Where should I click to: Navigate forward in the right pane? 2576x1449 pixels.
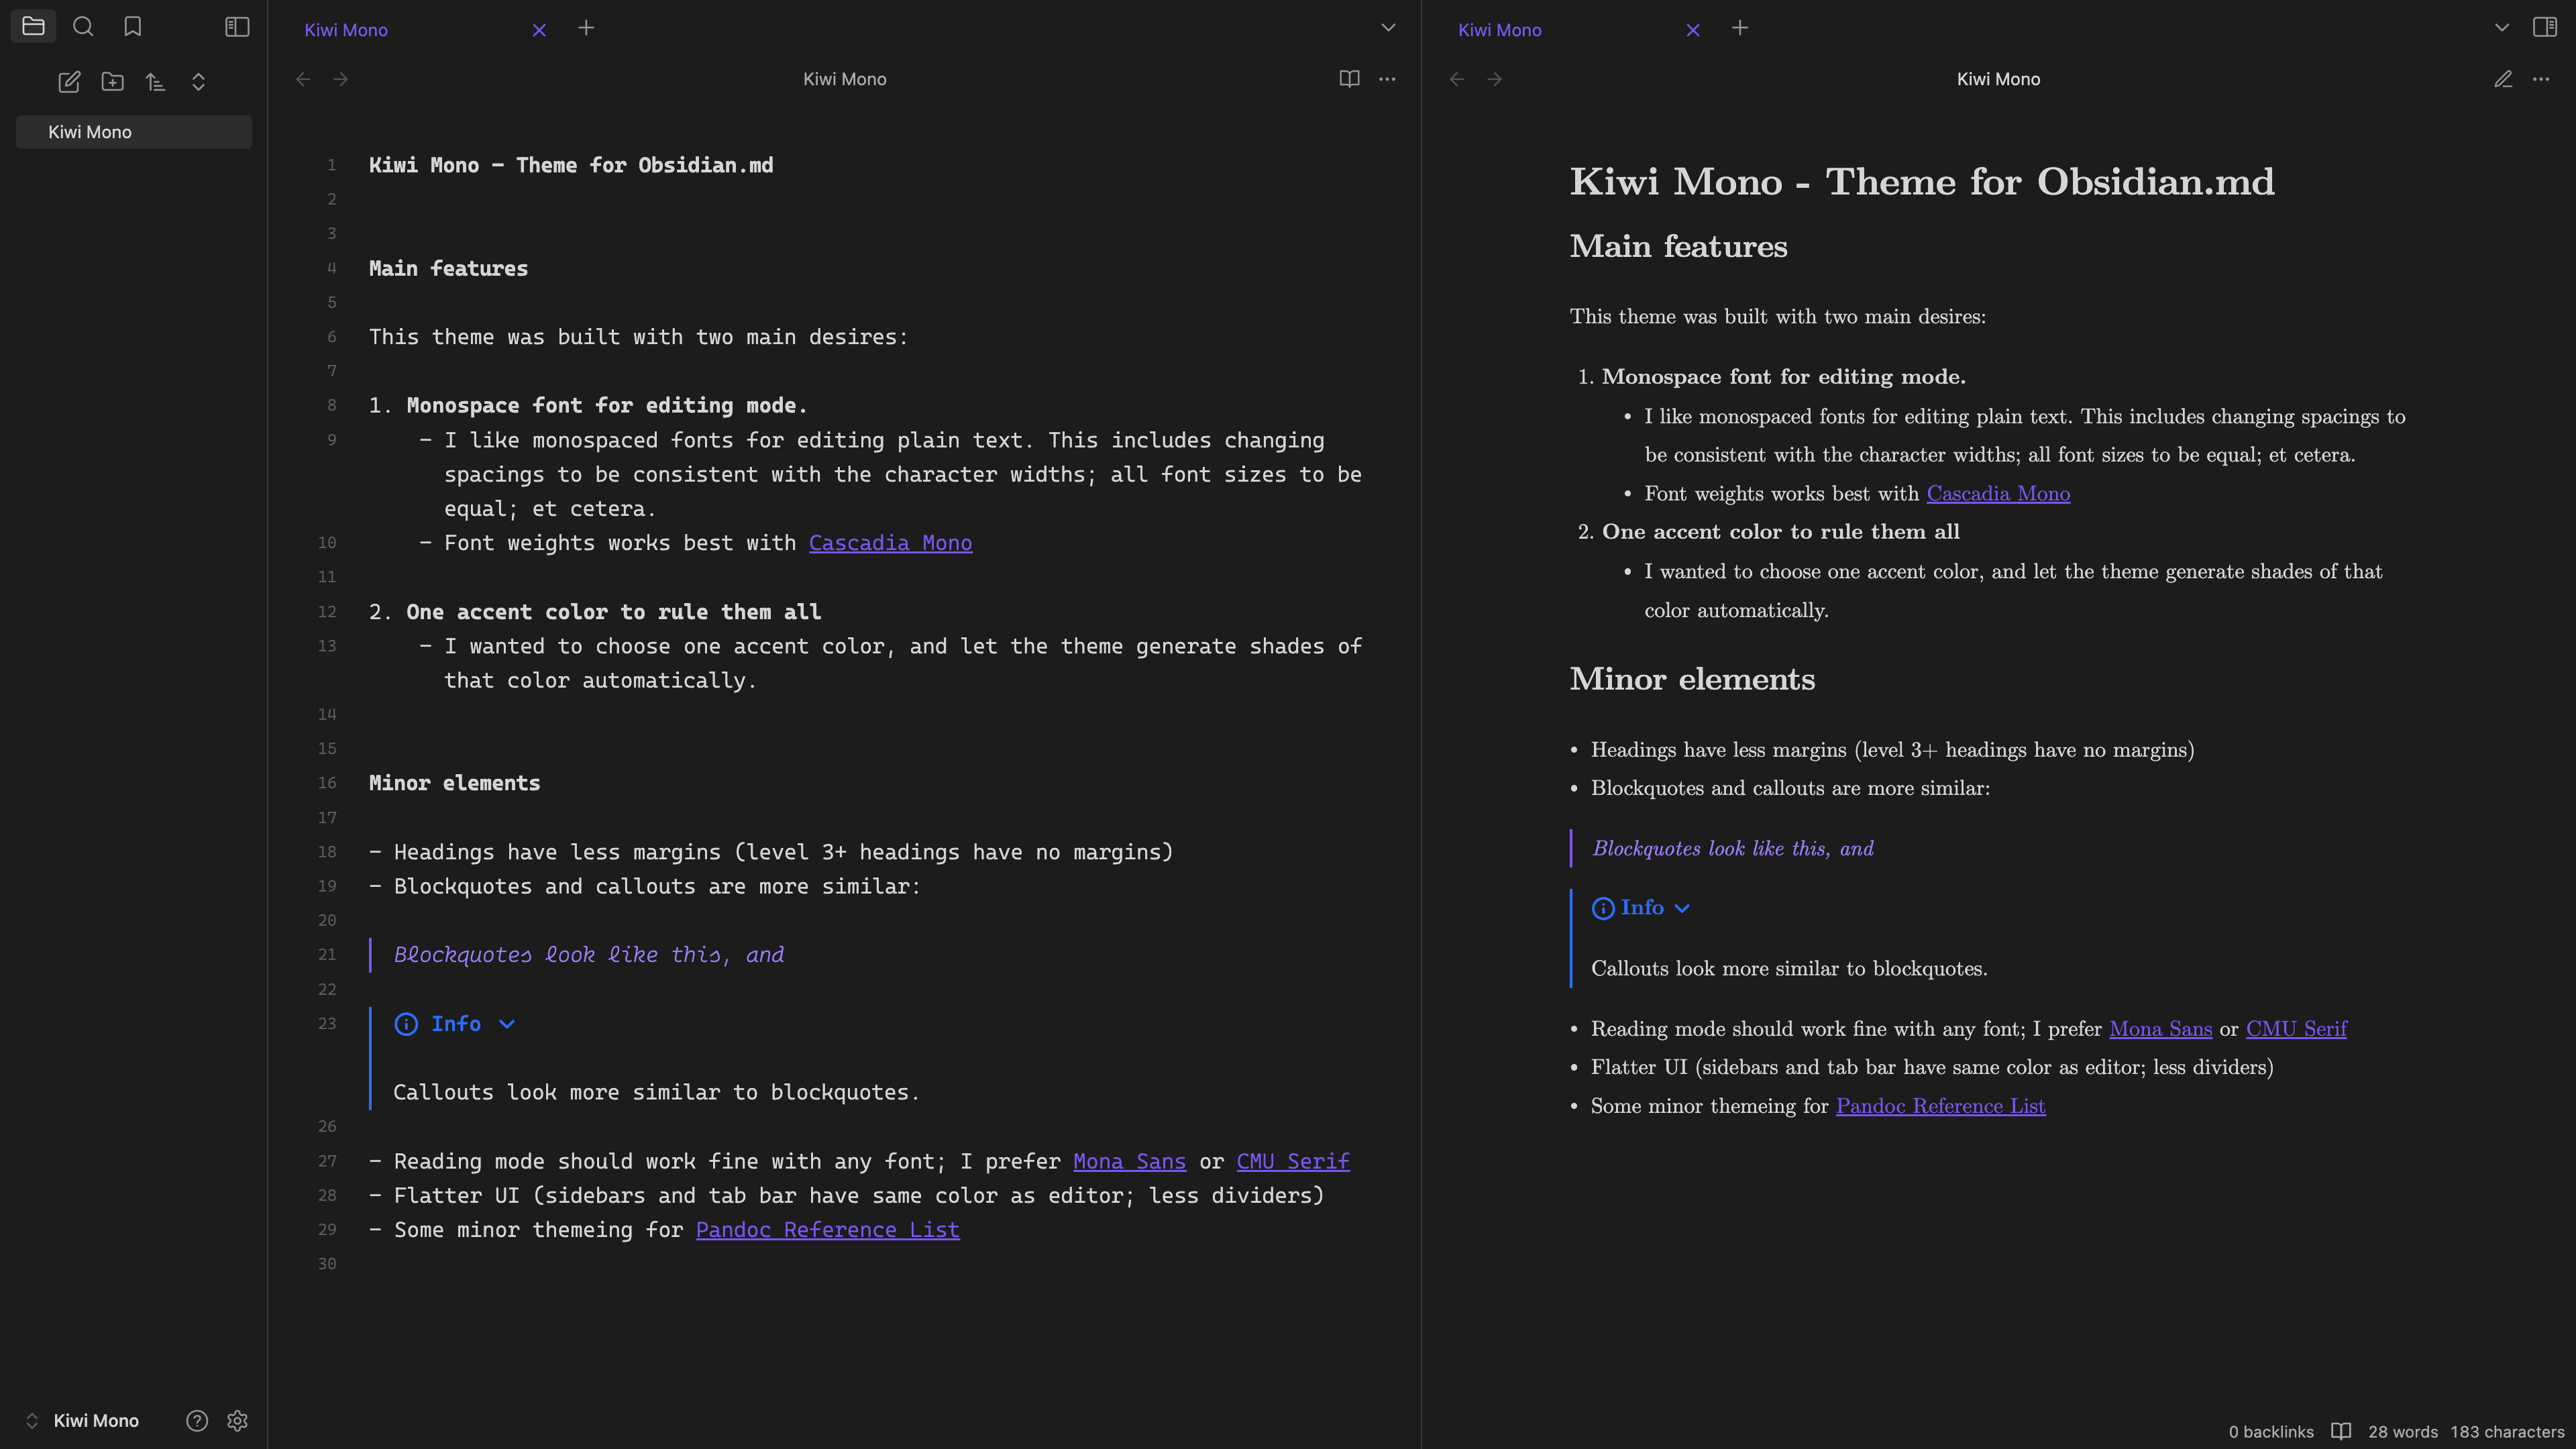[x=1494, y=79]
